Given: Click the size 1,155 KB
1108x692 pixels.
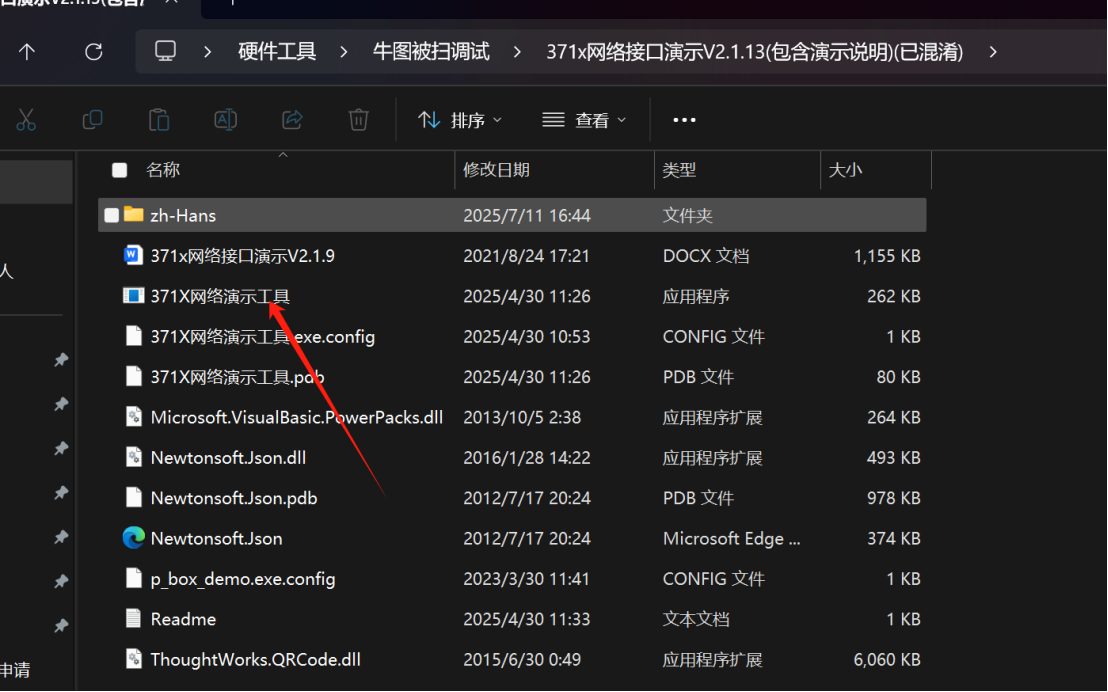Looking at the screenshot, I should pos(887,256).
